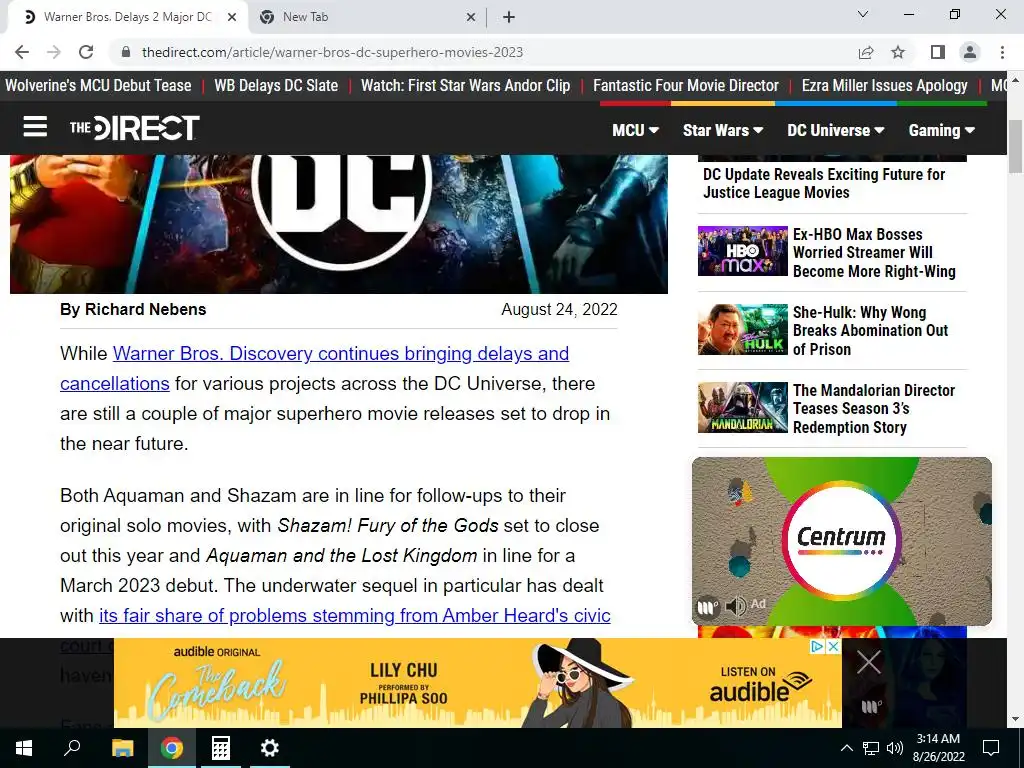Open She-Hulk Why Wong article headline
Viewport: 1024px width, 768px height.
pyautogui.click(x=870, y=330)
